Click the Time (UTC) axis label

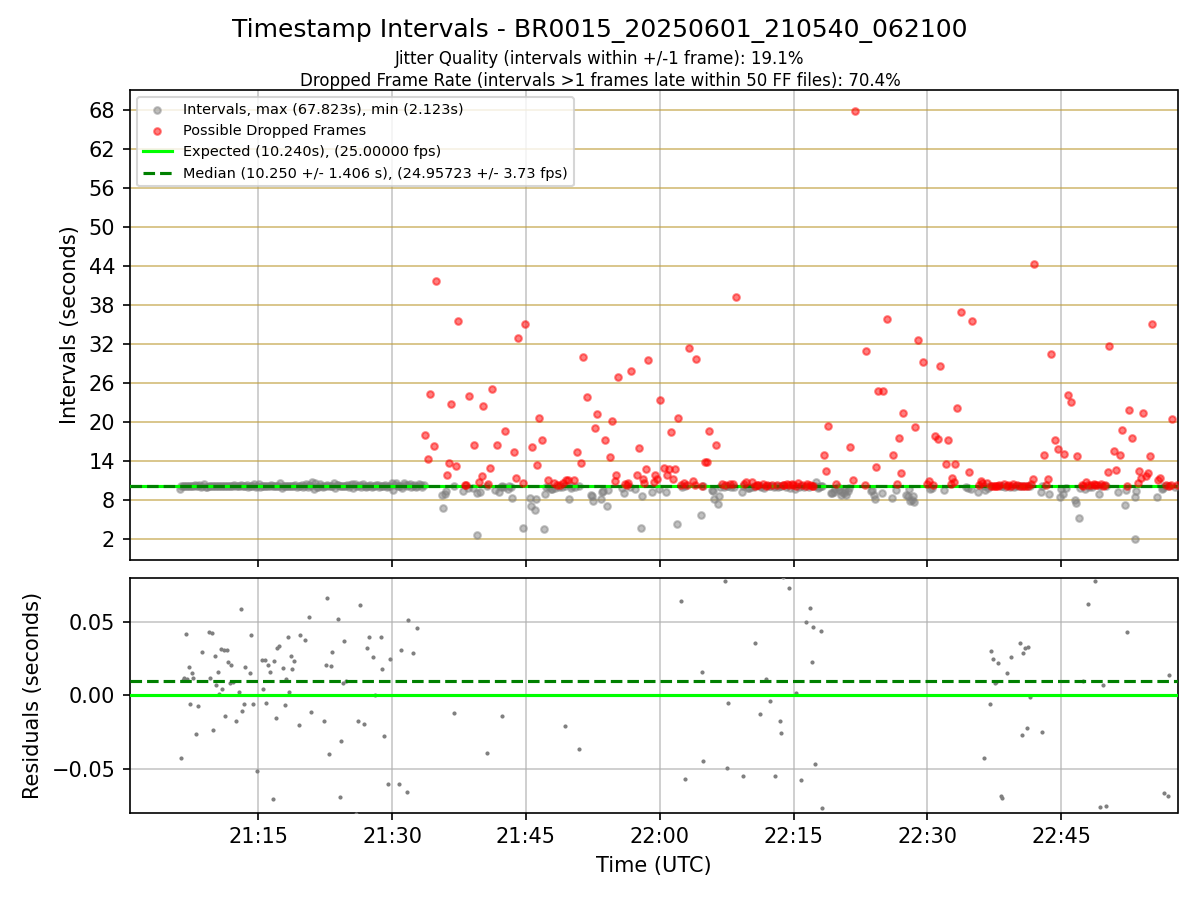click(x=653, y=865)
